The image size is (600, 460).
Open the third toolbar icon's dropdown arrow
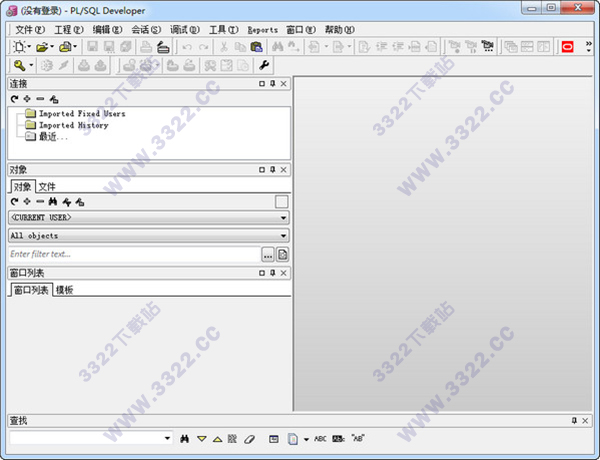(x=75, y=47)
